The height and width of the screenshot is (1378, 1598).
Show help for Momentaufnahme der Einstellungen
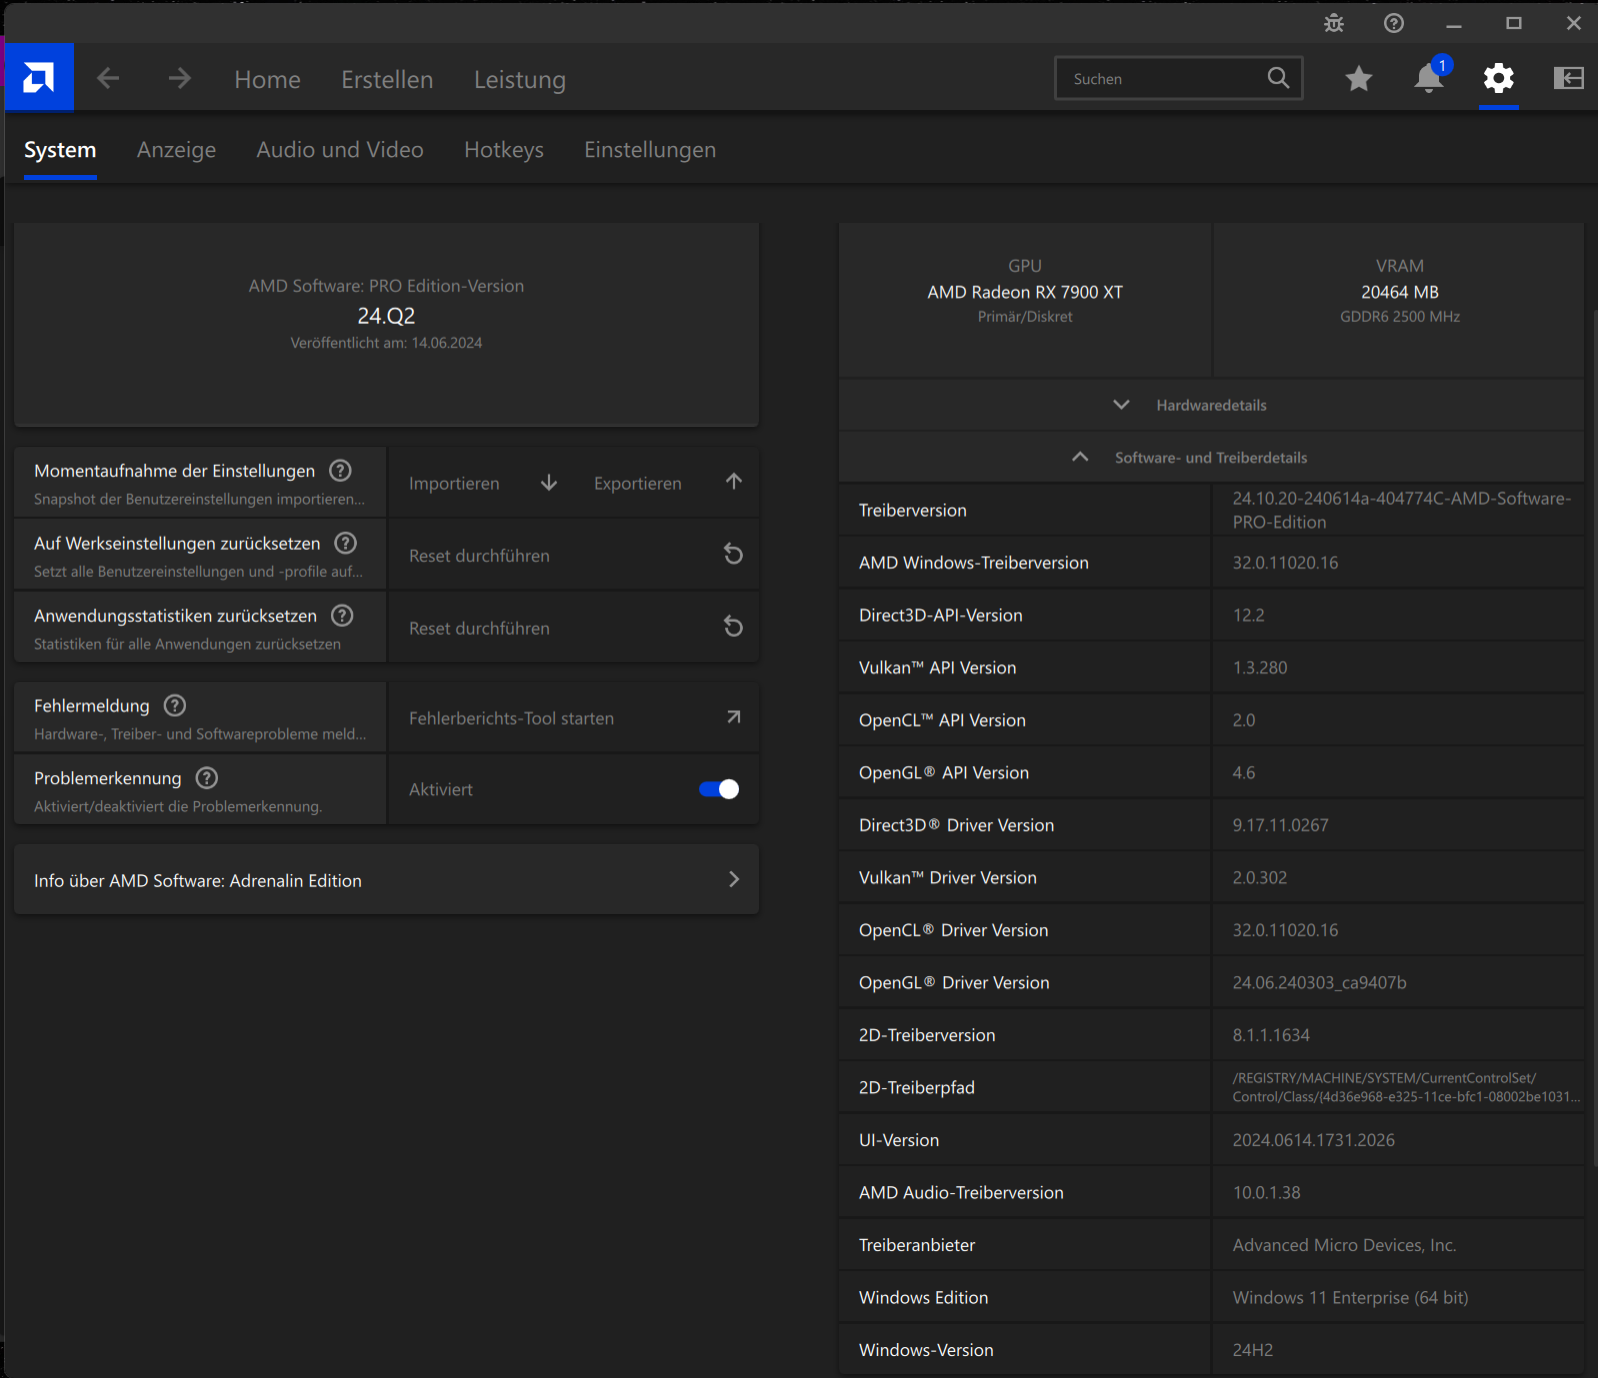pyautogui.click(x=341, y=470)
